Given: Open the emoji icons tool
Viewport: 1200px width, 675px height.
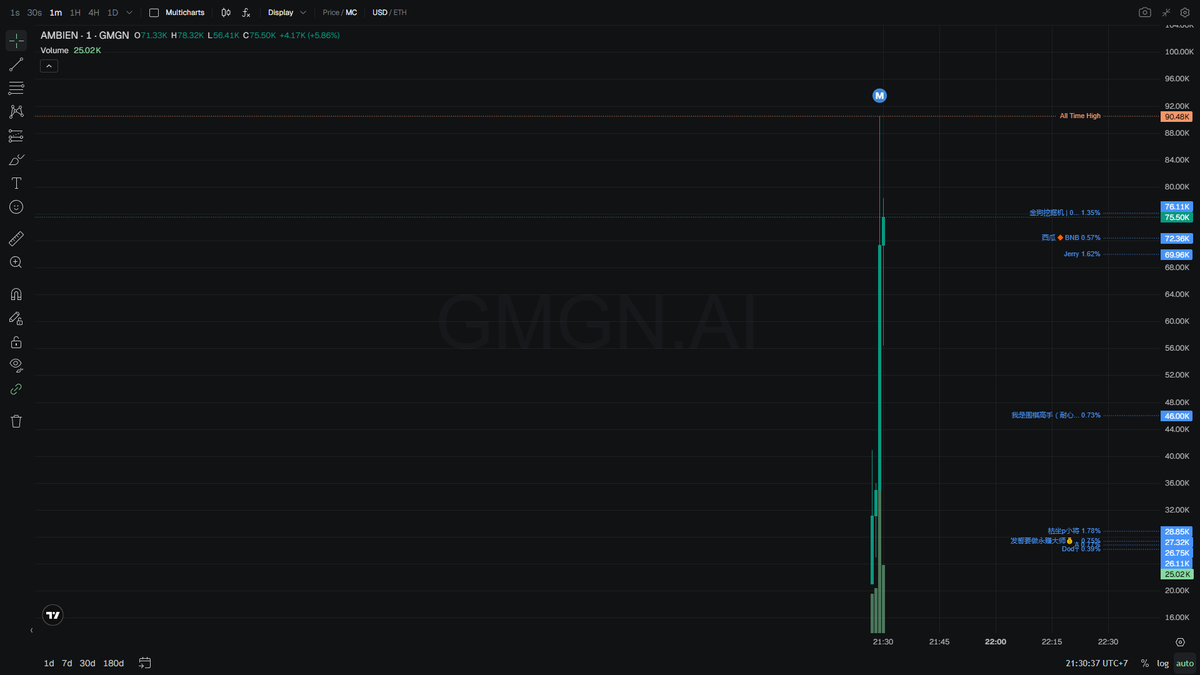Looking at the screenshot, I should 16,207.
